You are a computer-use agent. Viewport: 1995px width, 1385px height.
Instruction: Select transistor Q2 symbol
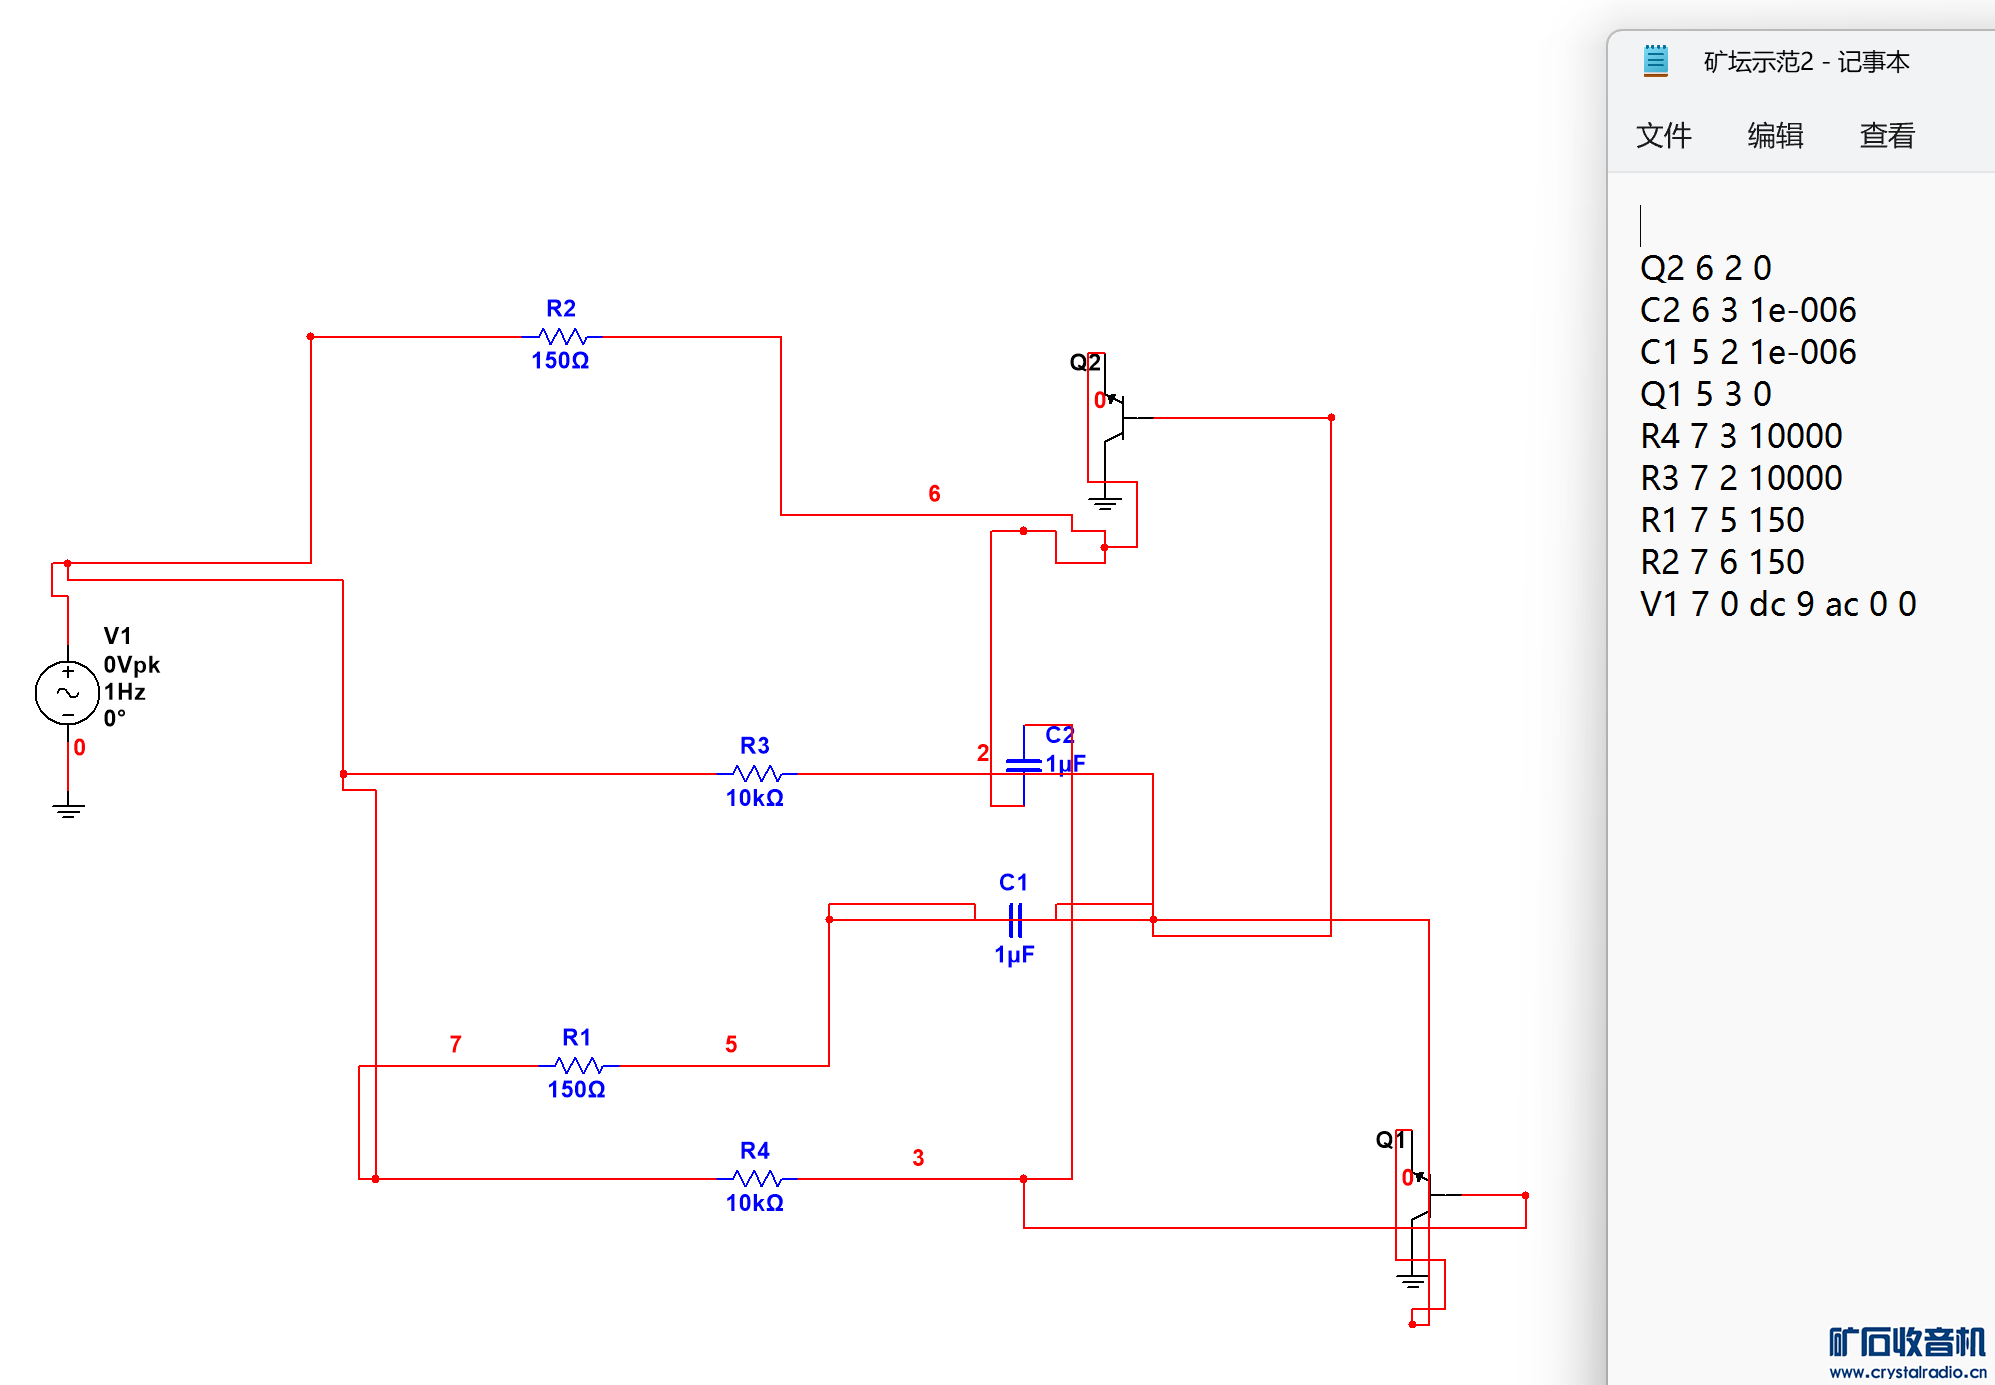[x=1117, y=418]
